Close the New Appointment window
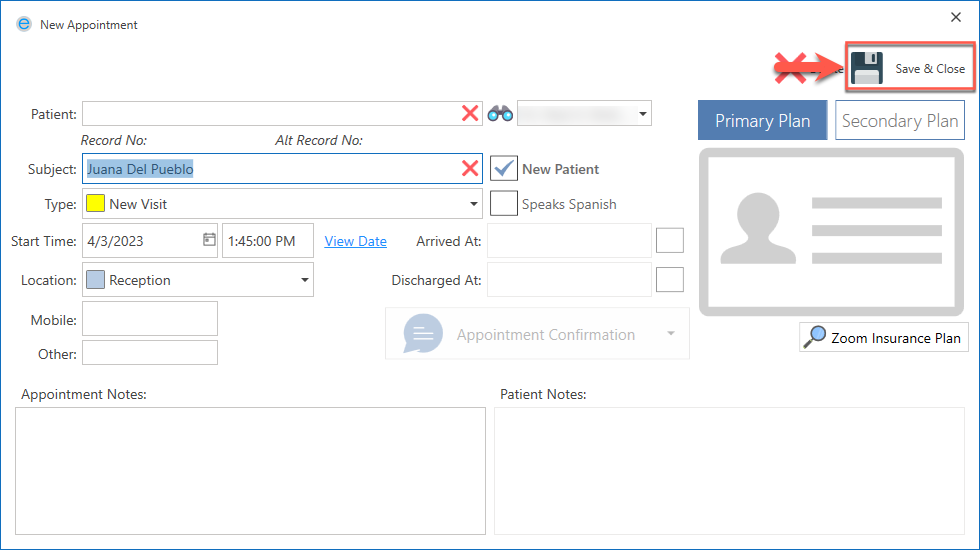 coord(956,18)
